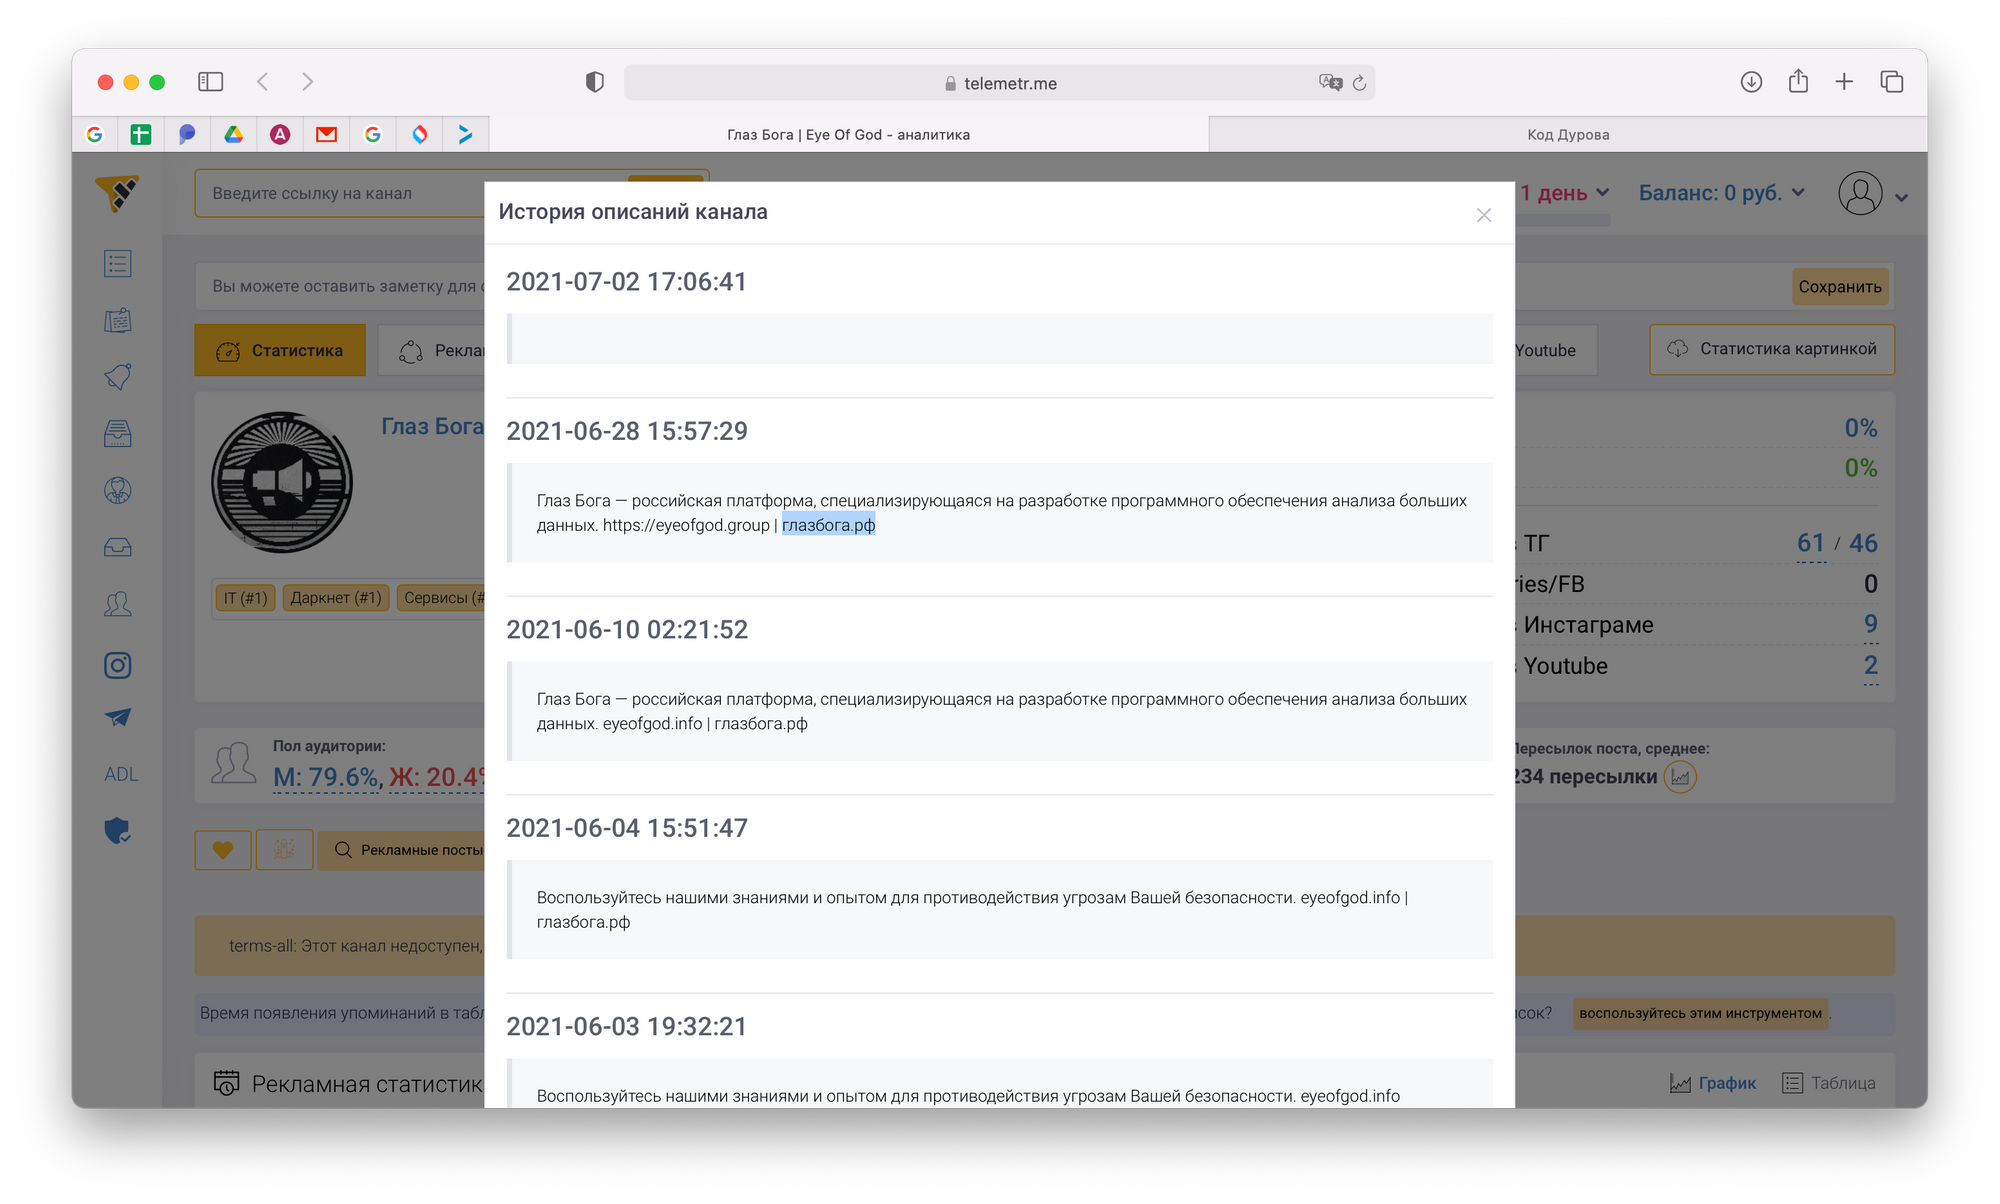Image resolution: width=2000 pixels, height=1204 pixels.
Task: Click the Youtube mentions count 2
Action: (x=1871, y=665)
